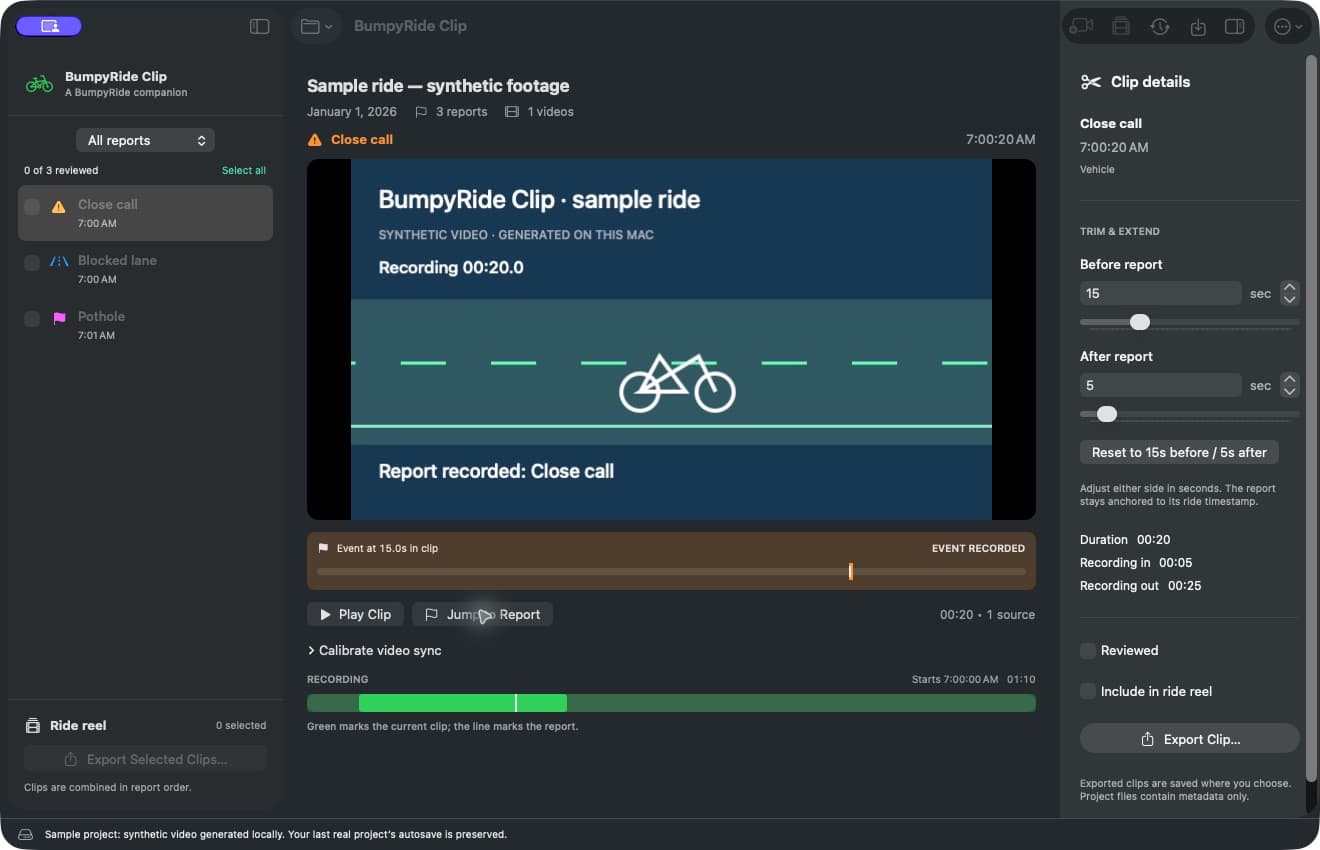Viewport: 1320px width, 850px height.
Task: Click the Blocked lane road icon
Action: pyautogui.click(x=59, y=261)
